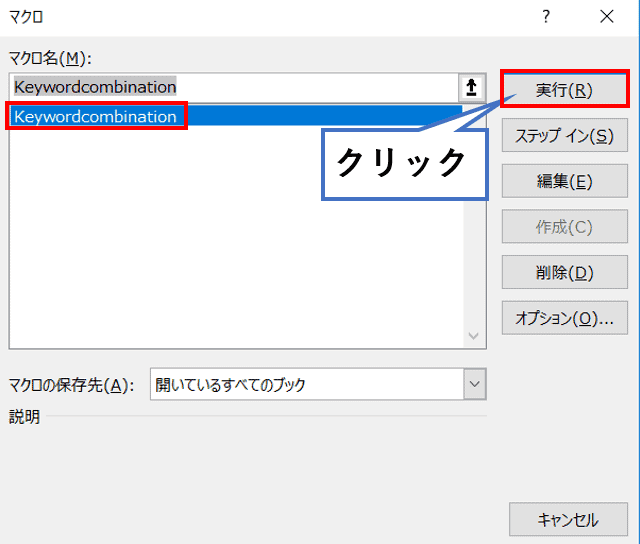Click the help question mark icon

[546, 16]
